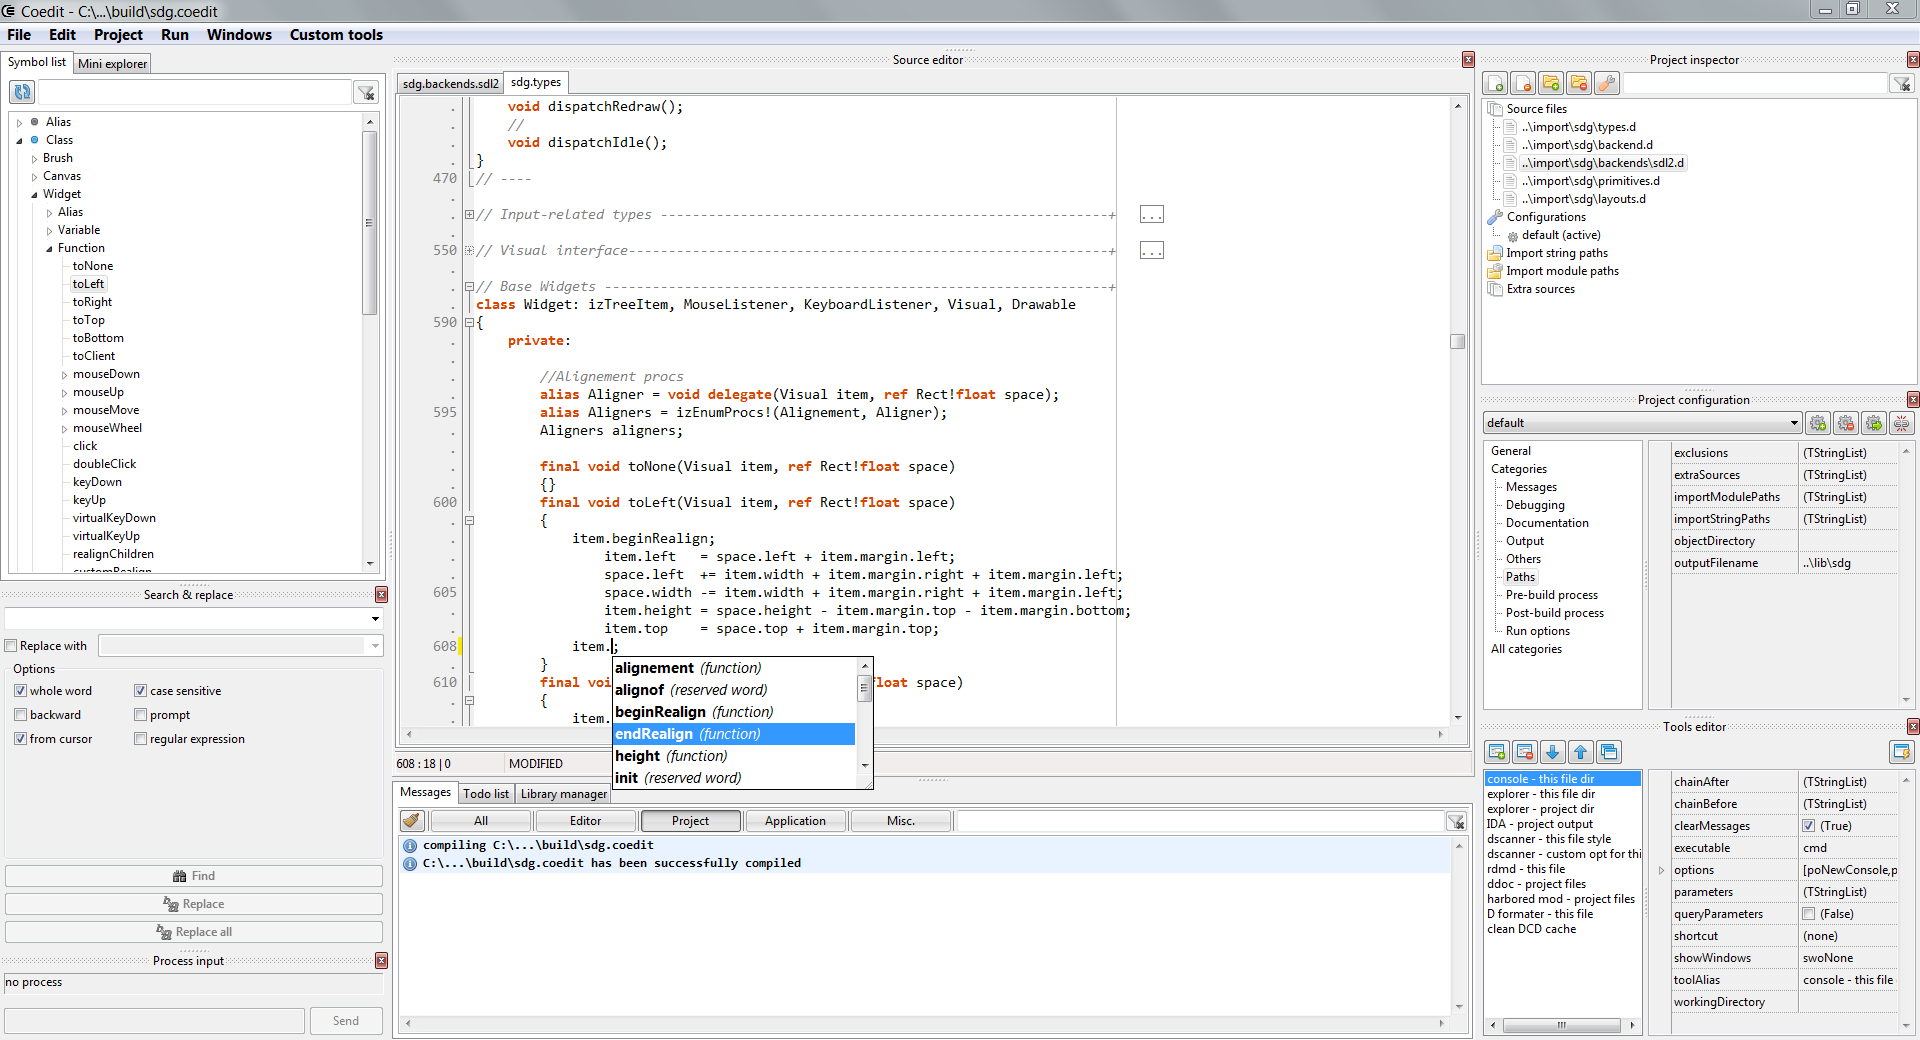Collapse the Widget tree node
Viewport: 1920px width, 1040px height.
(x=34, y=195)
